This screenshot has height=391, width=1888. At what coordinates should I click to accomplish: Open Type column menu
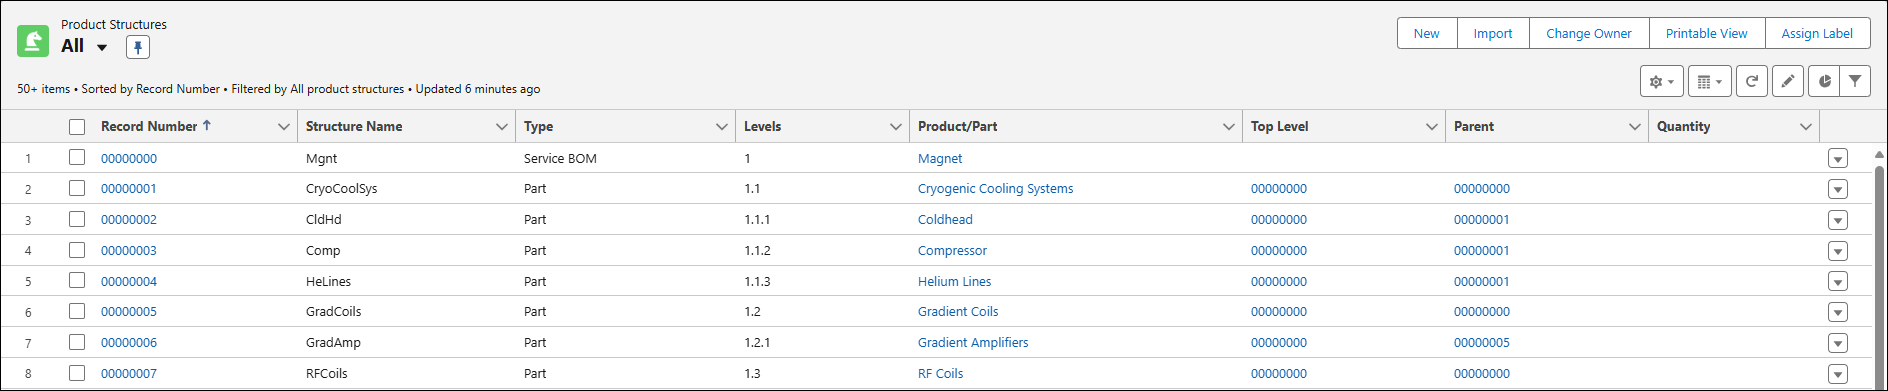click(x=722, y=127)
